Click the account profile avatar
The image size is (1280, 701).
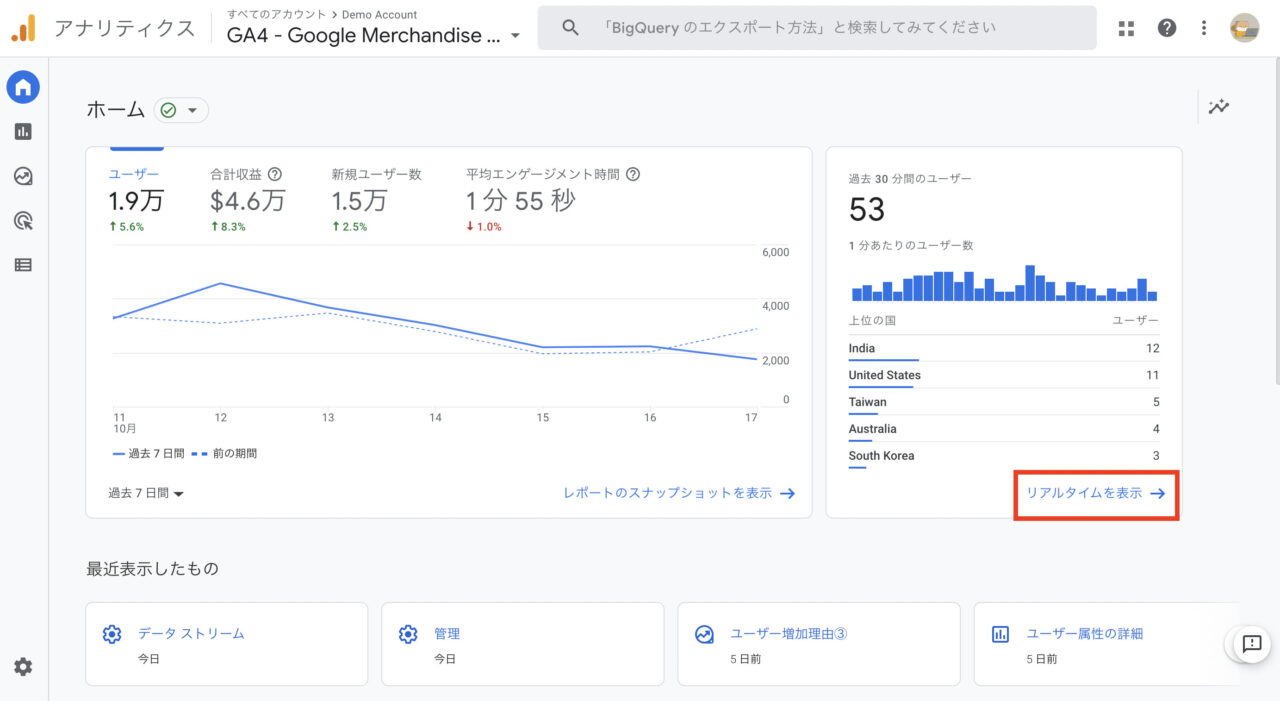click(x=1245, y=28)
